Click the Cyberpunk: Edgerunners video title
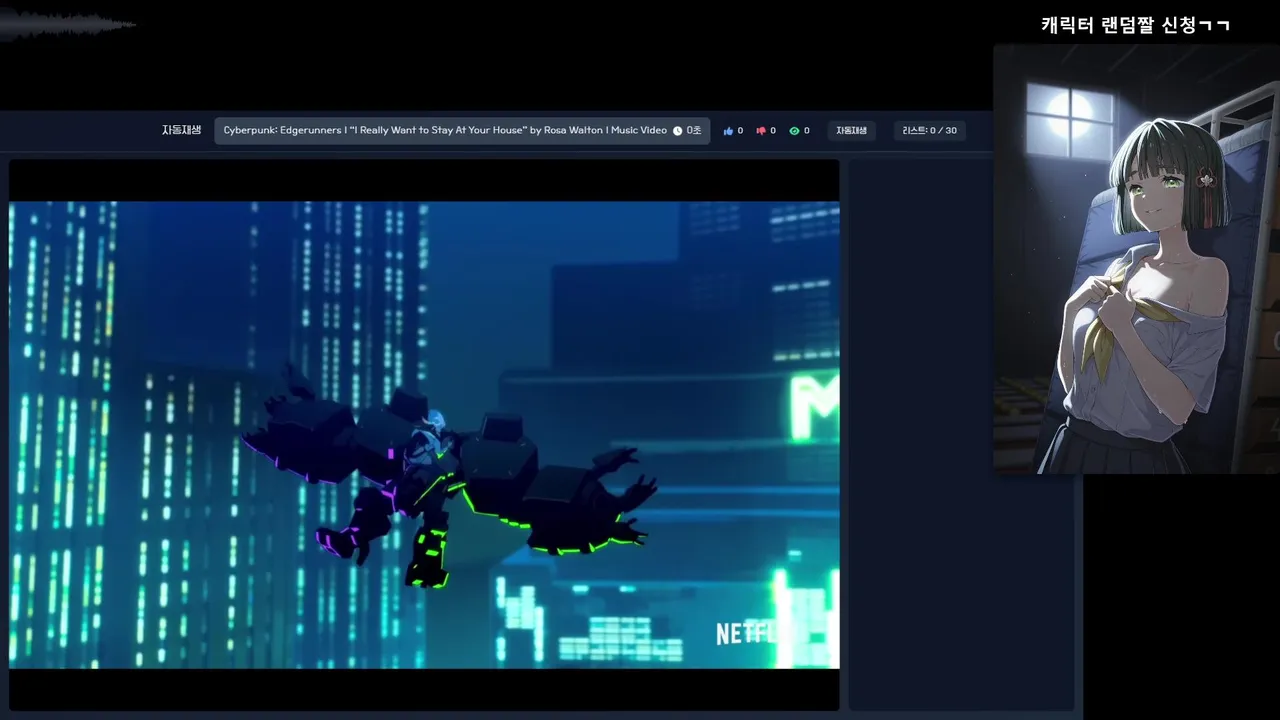 445,131
